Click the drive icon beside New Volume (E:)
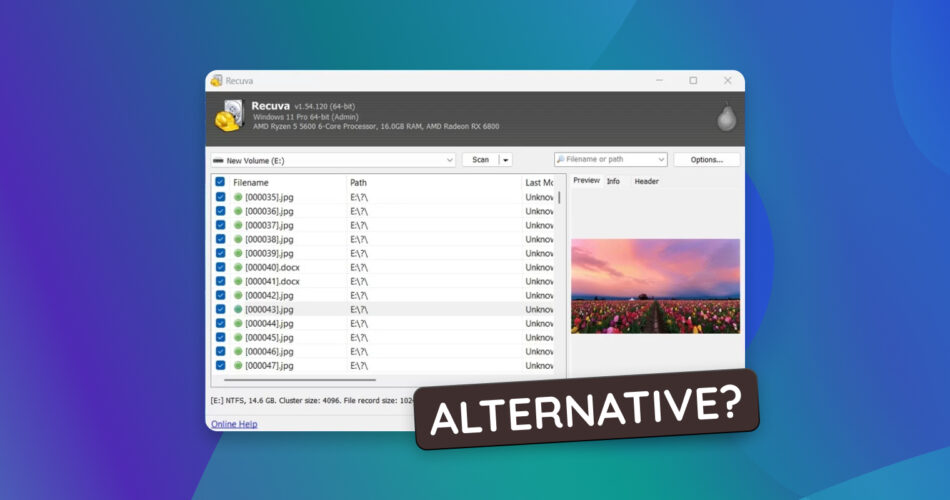 tap(218, 161)
